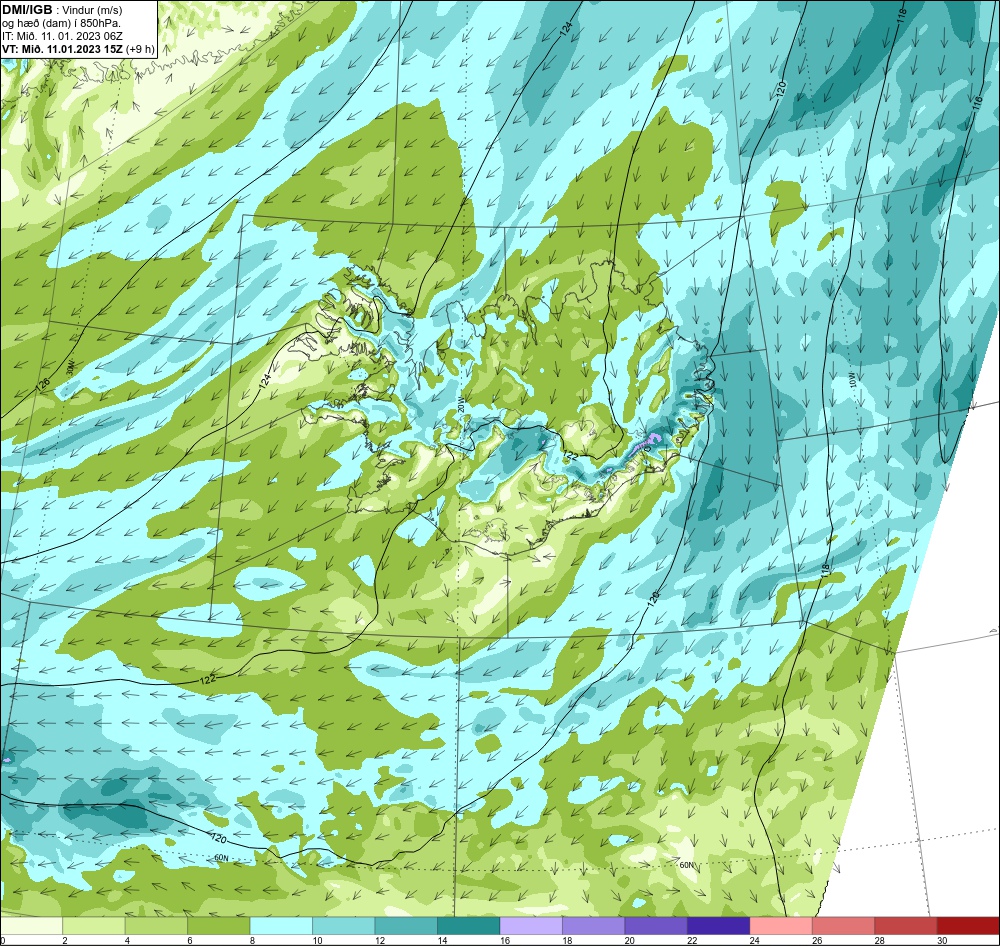Click the 'IT: Mið. 11. 01. 2023 06Z' line

click(64, 36)
